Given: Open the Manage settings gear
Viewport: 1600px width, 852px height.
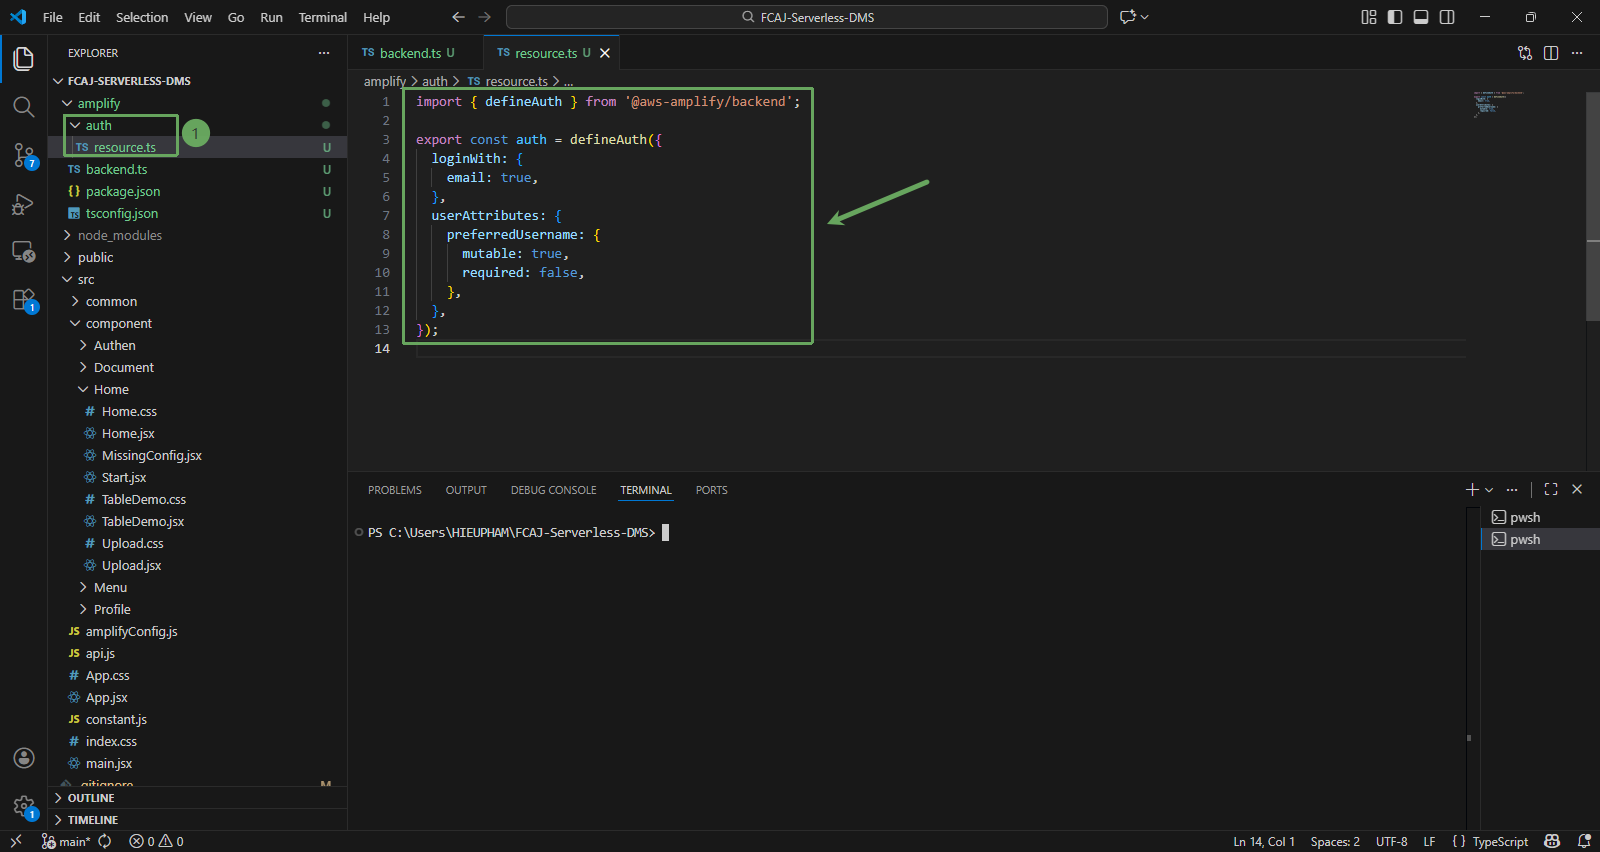Looking at the screenshot, I should 24,806.
